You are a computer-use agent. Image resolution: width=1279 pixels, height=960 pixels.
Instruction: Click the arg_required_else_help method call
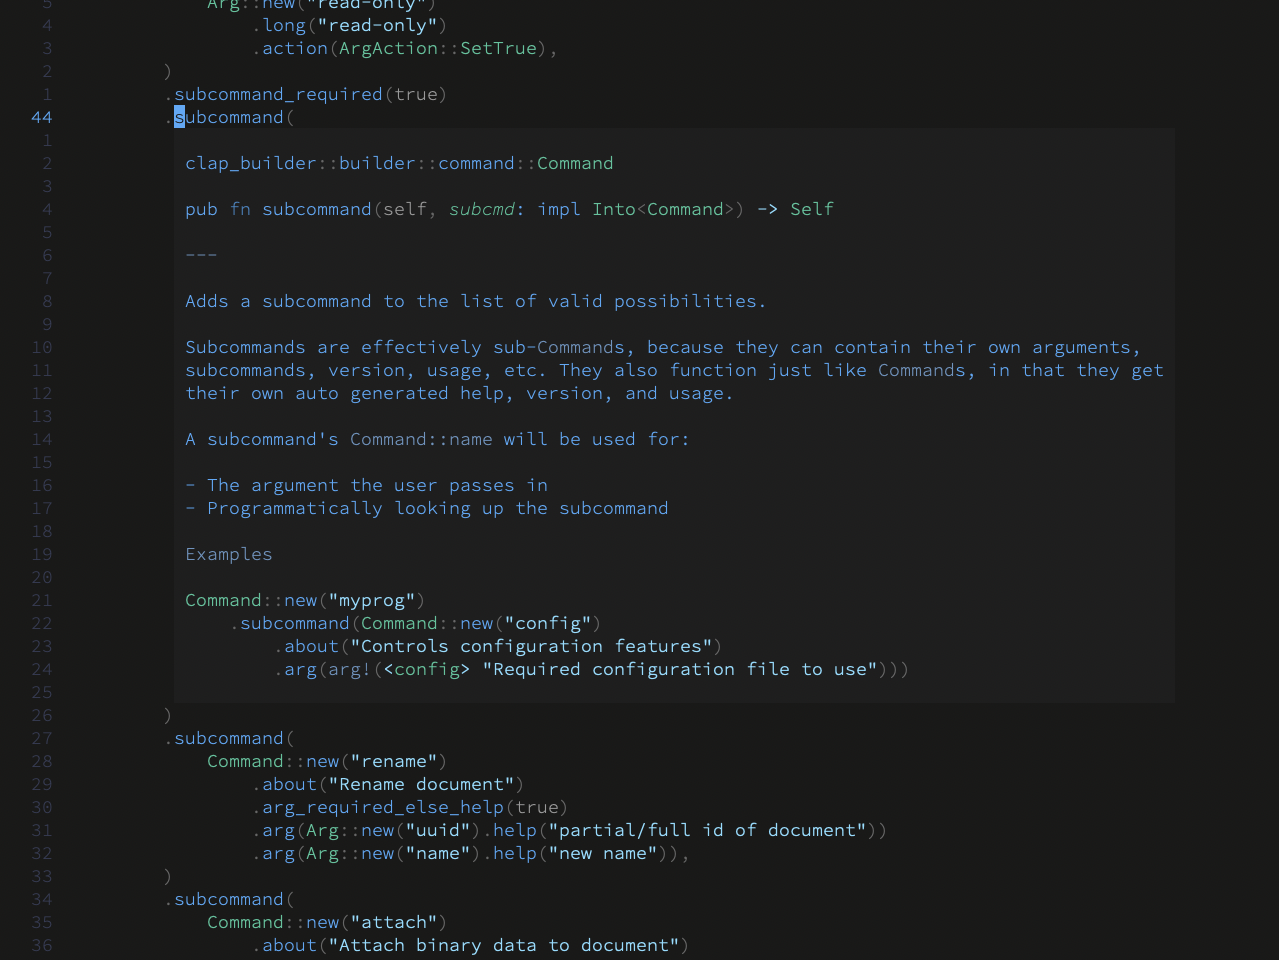click(383, 808)
